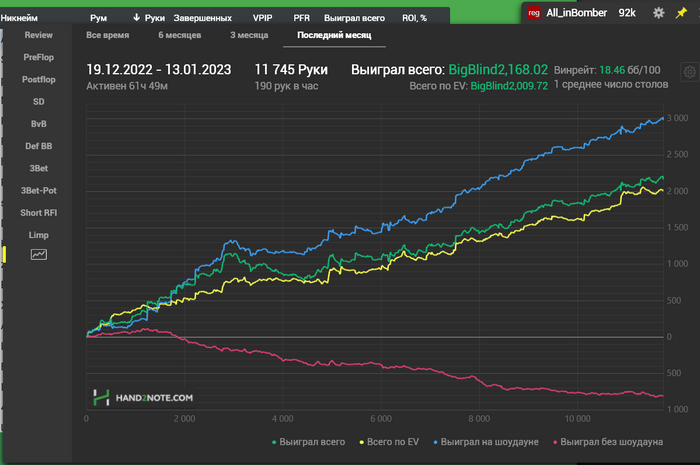The height and width of the screenshot is (465, 700).
Task: Select the Последний месяц period
Action: pyautogui.click(x=334, y=35)
